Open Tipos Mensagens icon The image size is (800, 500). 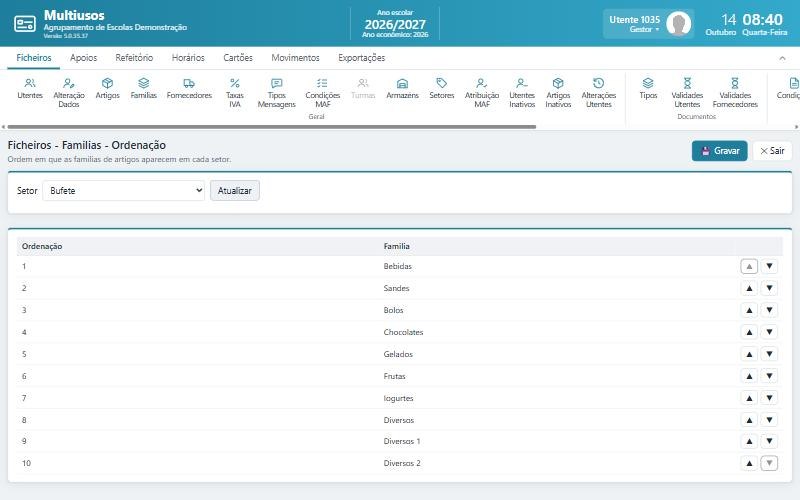click(x=277, y=92)
